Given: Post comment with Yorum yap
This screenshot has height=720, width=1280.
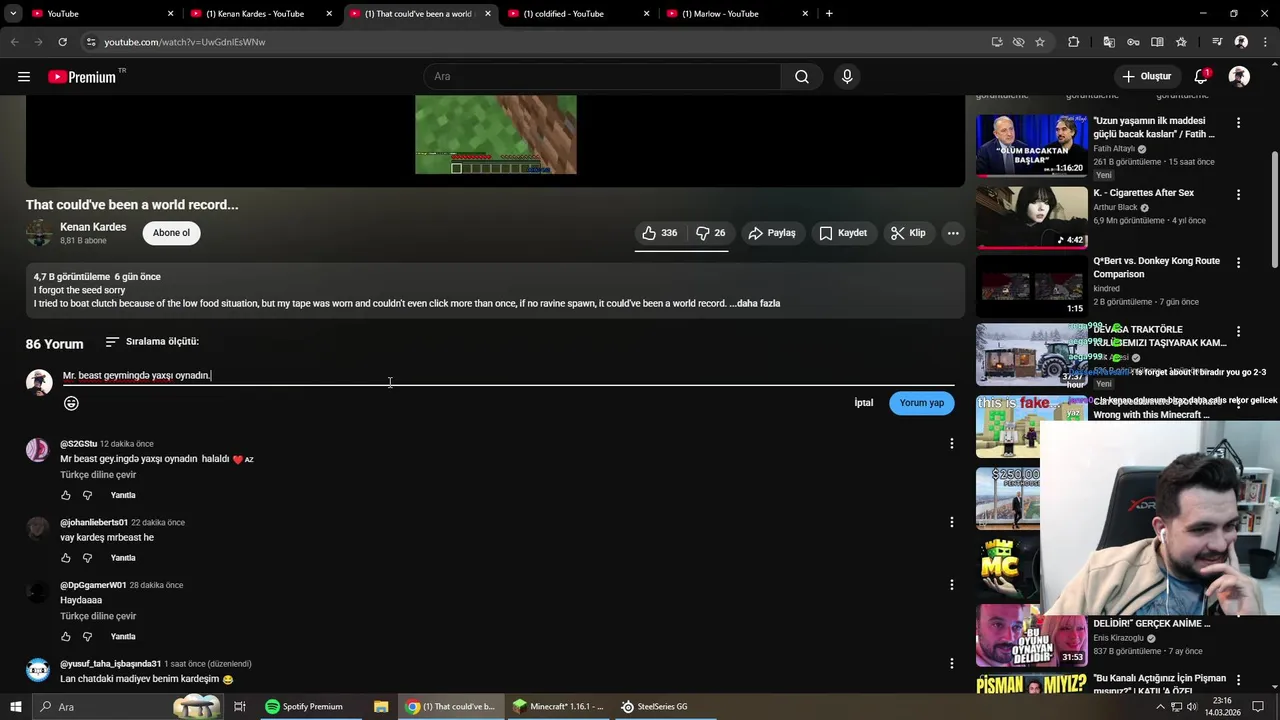Looking at the screenshot, I should point(921,403).
